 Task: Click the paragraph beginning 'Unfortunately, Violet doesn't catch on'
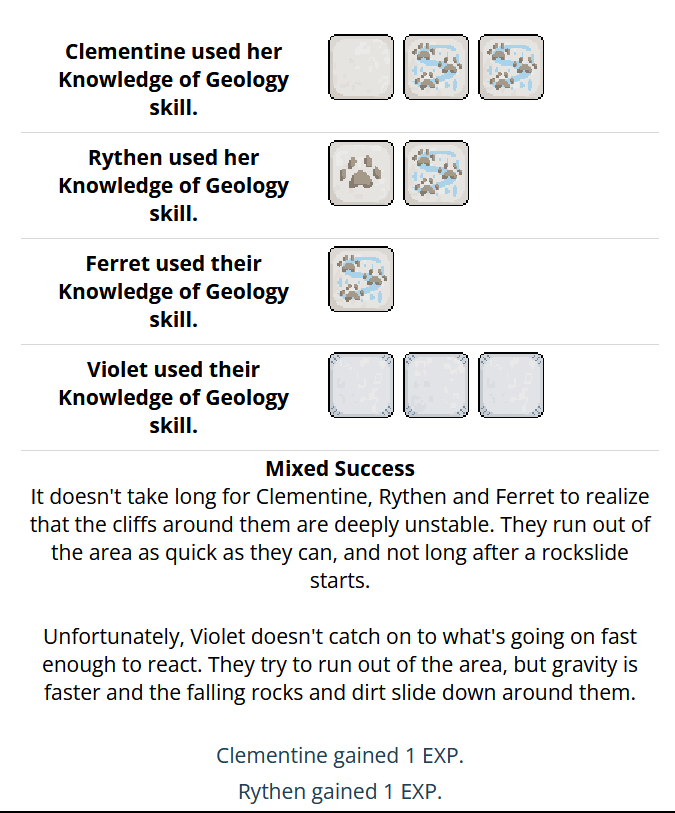click(x=340, y=664)
